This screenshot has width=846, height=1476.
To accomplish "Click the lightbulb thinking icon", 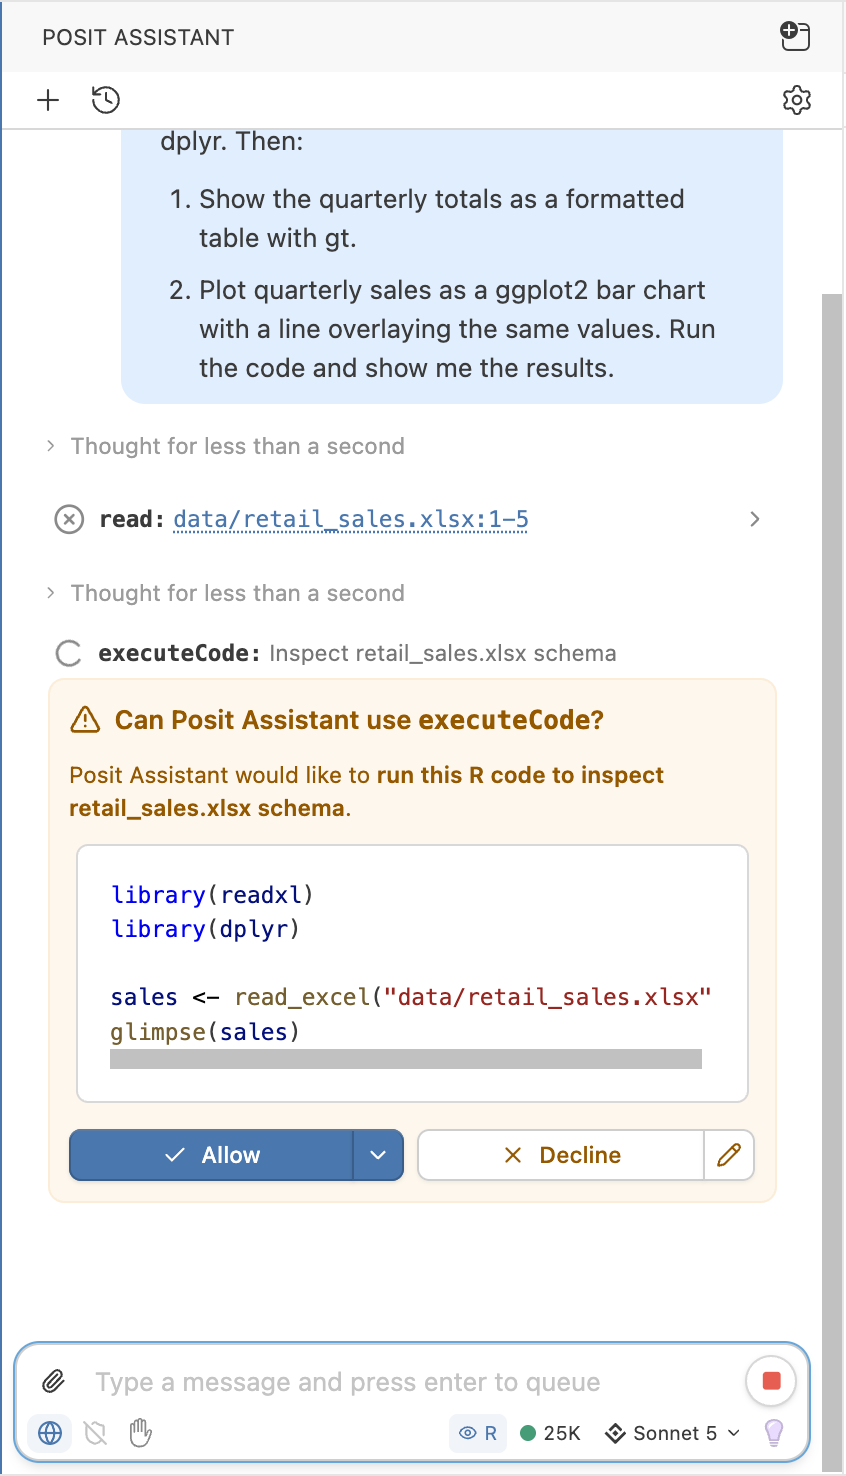I will pyautogui.click(x=774, y=1433).
